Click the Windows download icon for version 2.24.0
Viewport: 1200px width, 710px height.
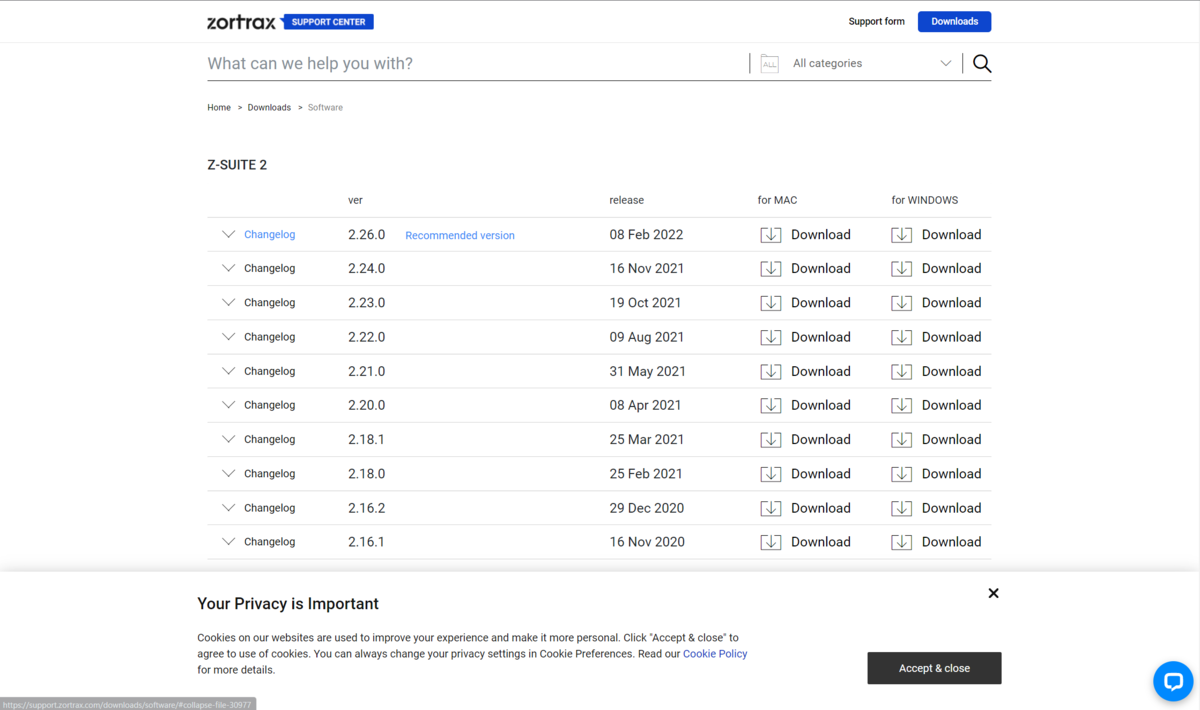tap(902, 269)
